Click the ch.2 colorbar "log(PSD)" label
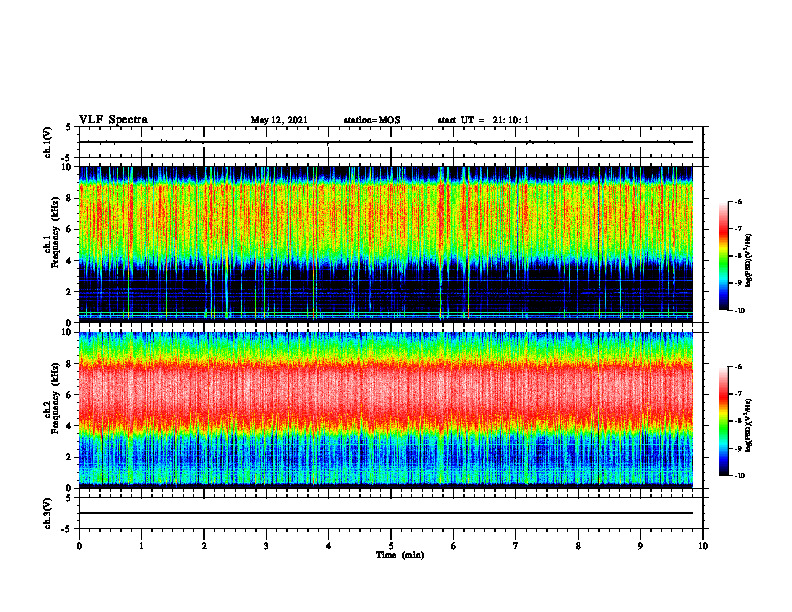Viewport: 792px width, 612px height. coord(749,426)
